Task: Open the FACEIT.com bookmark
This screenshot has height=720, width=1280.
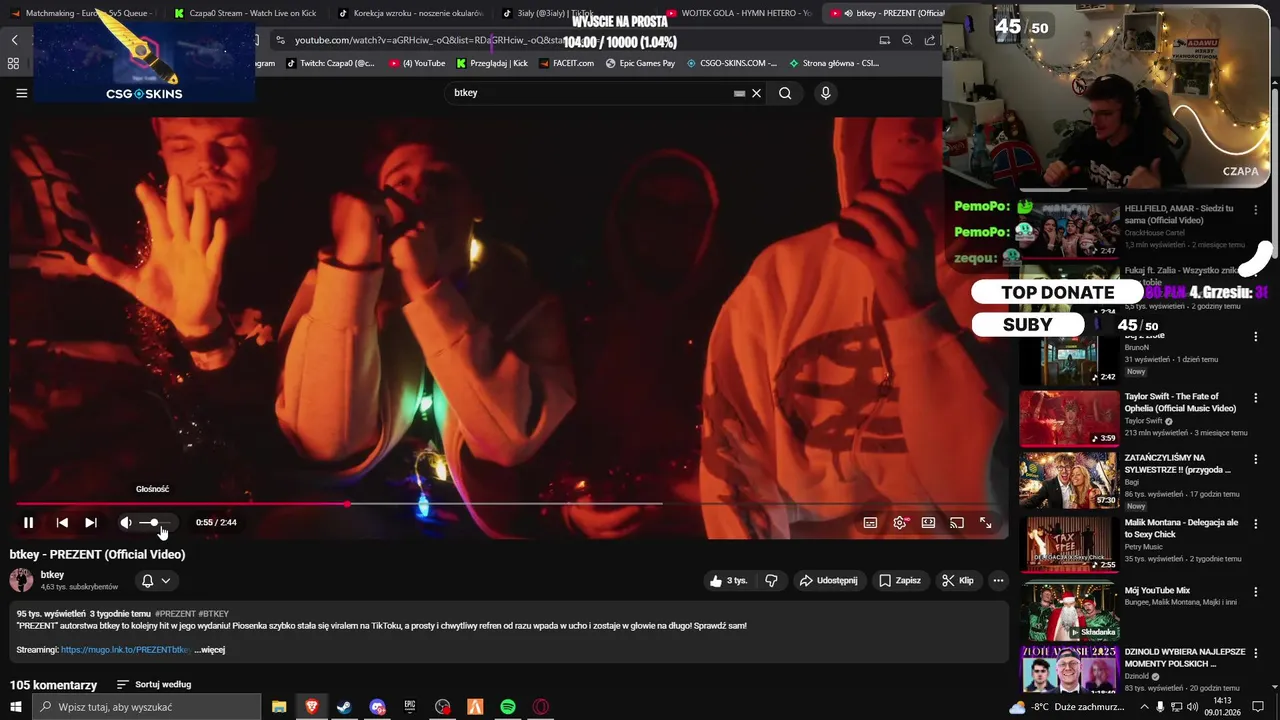Action: click(566, 63)
